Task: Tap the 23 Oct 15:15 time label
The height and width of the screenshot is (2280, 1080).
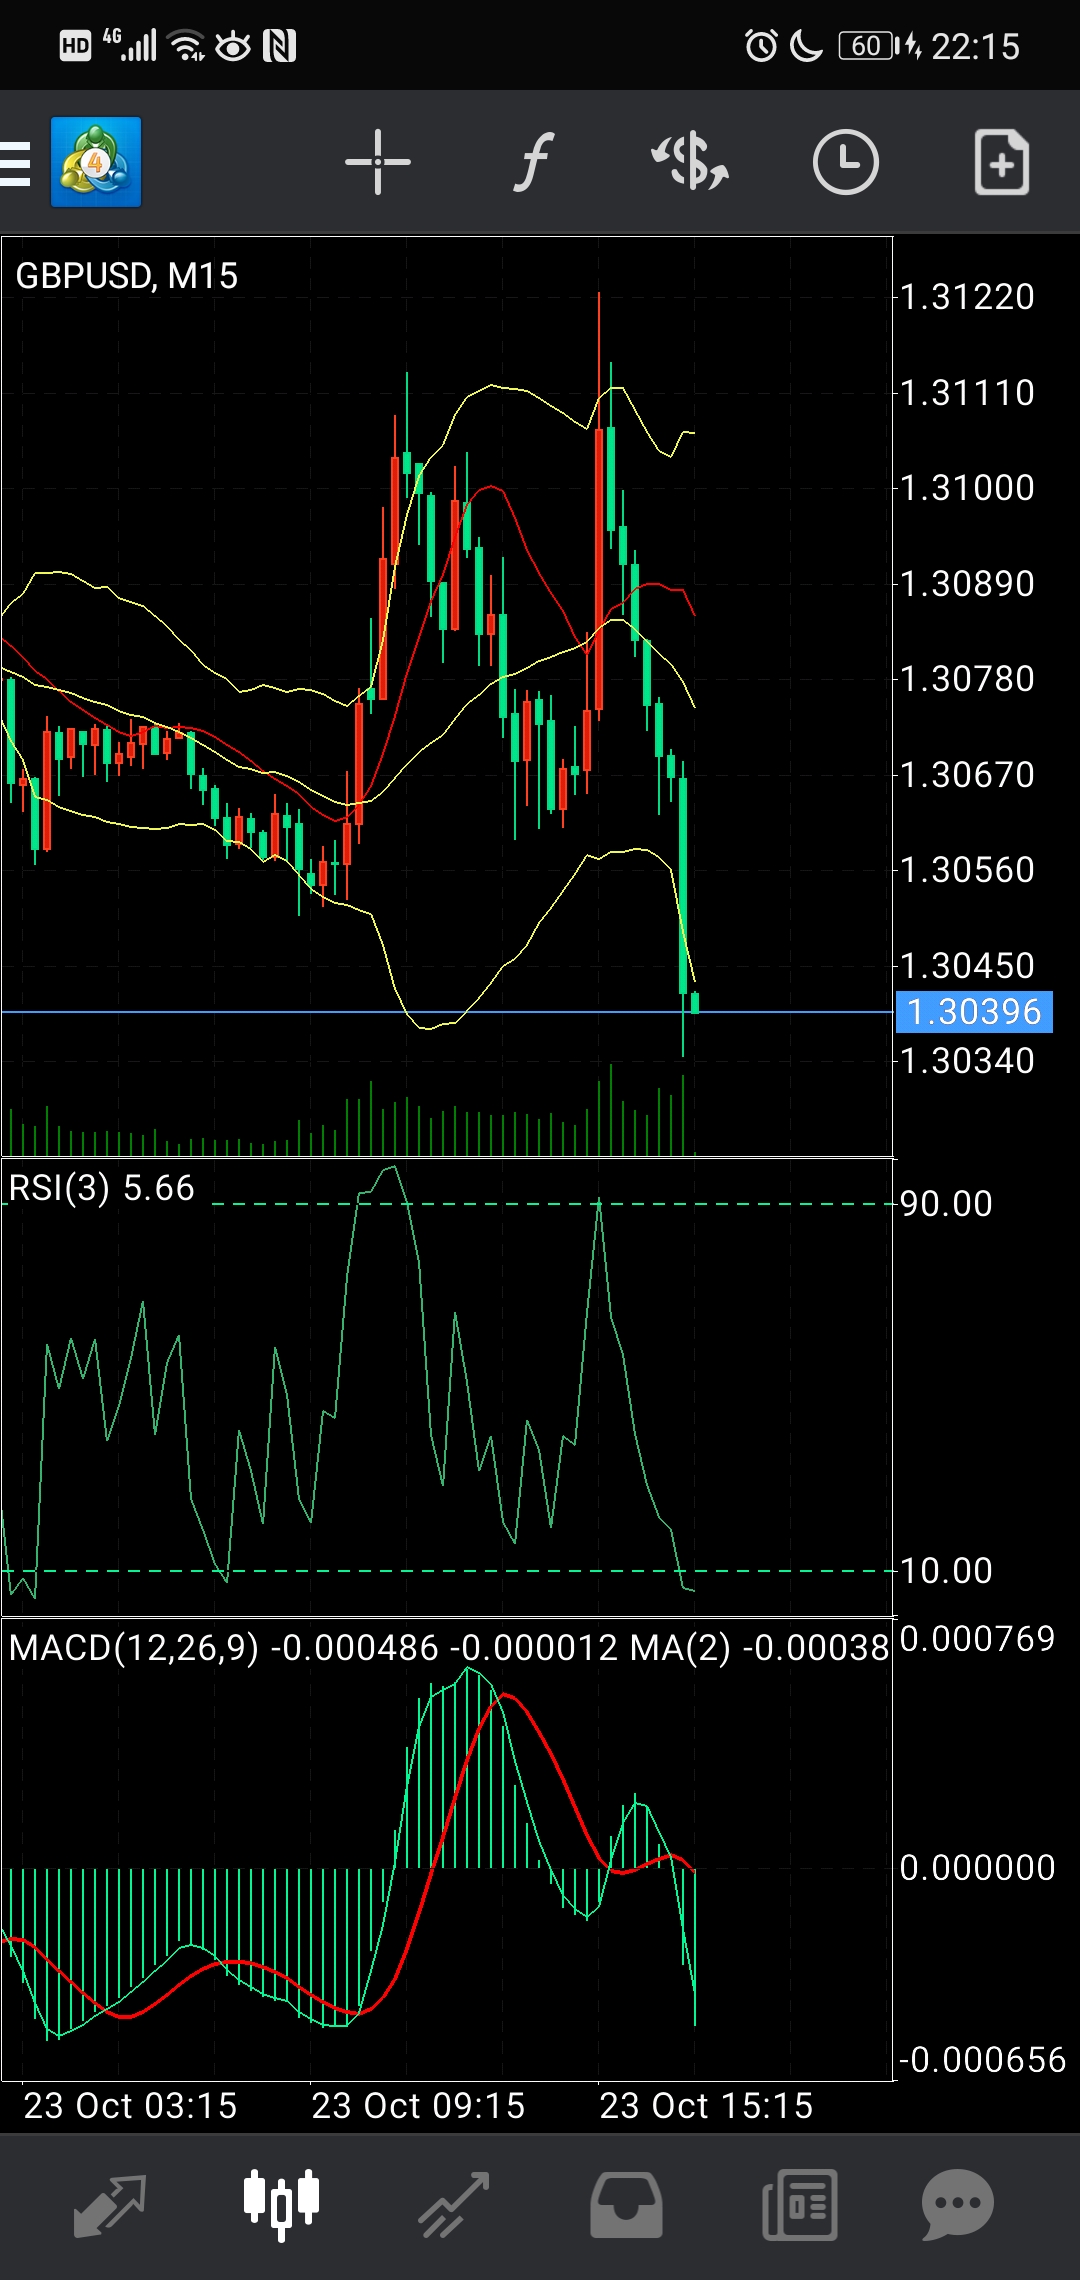Action: click(x=706, y=2106)
